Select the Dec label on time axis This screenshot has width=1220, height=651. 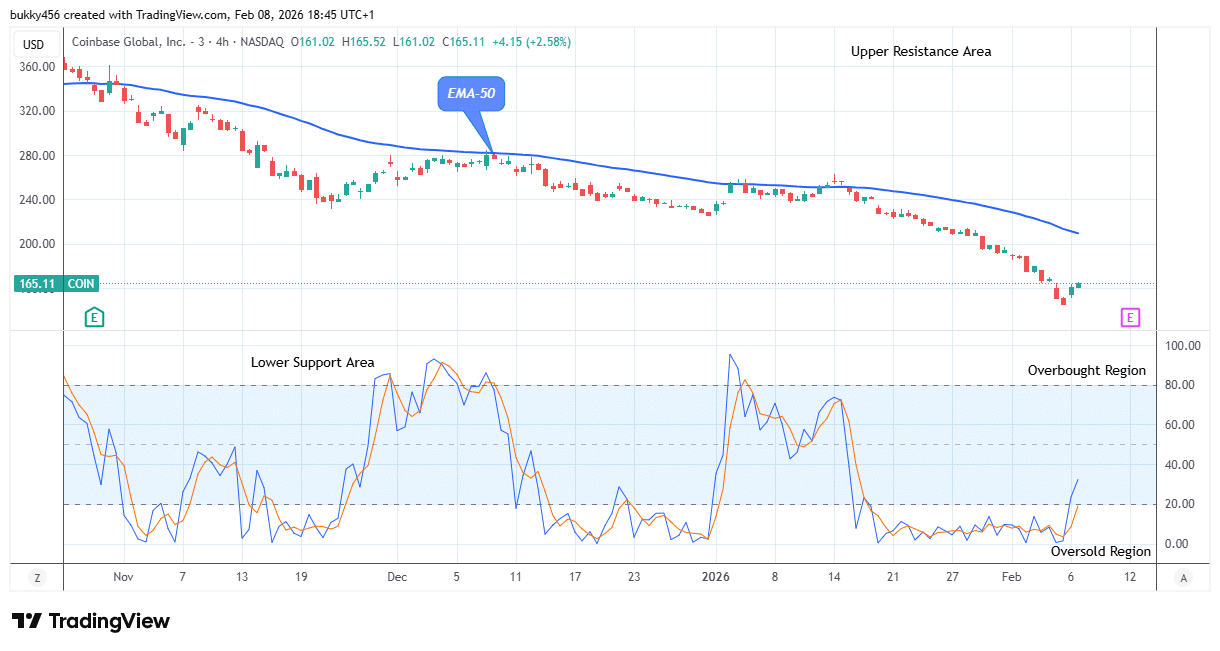[396, 577]
